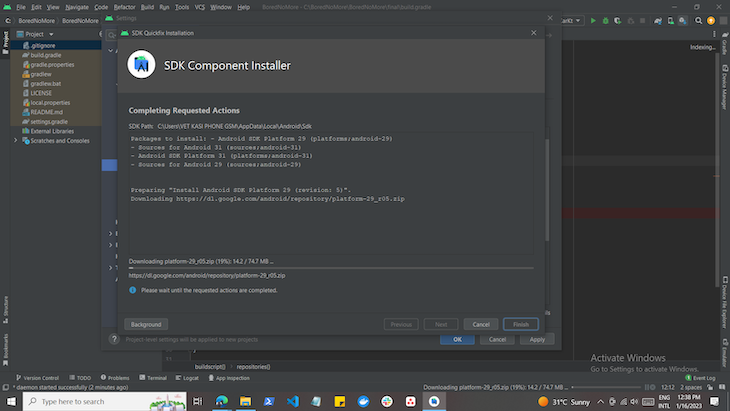This screenshot has width=730, height=411.
Task: Open the File menu
Action: tap(21, 7)
